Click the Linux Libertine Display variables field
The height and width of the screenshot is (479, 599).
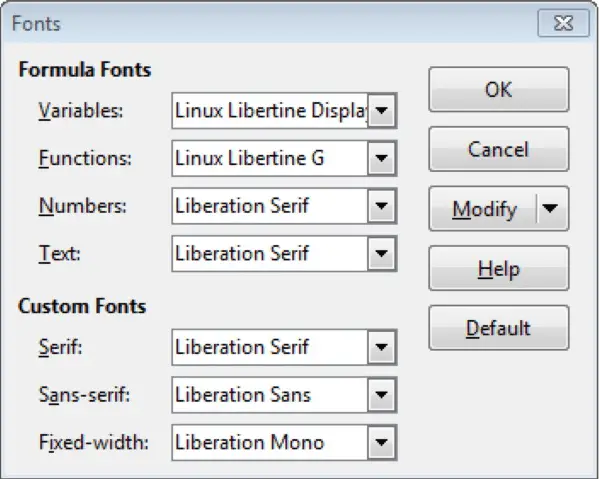[270, 111]
